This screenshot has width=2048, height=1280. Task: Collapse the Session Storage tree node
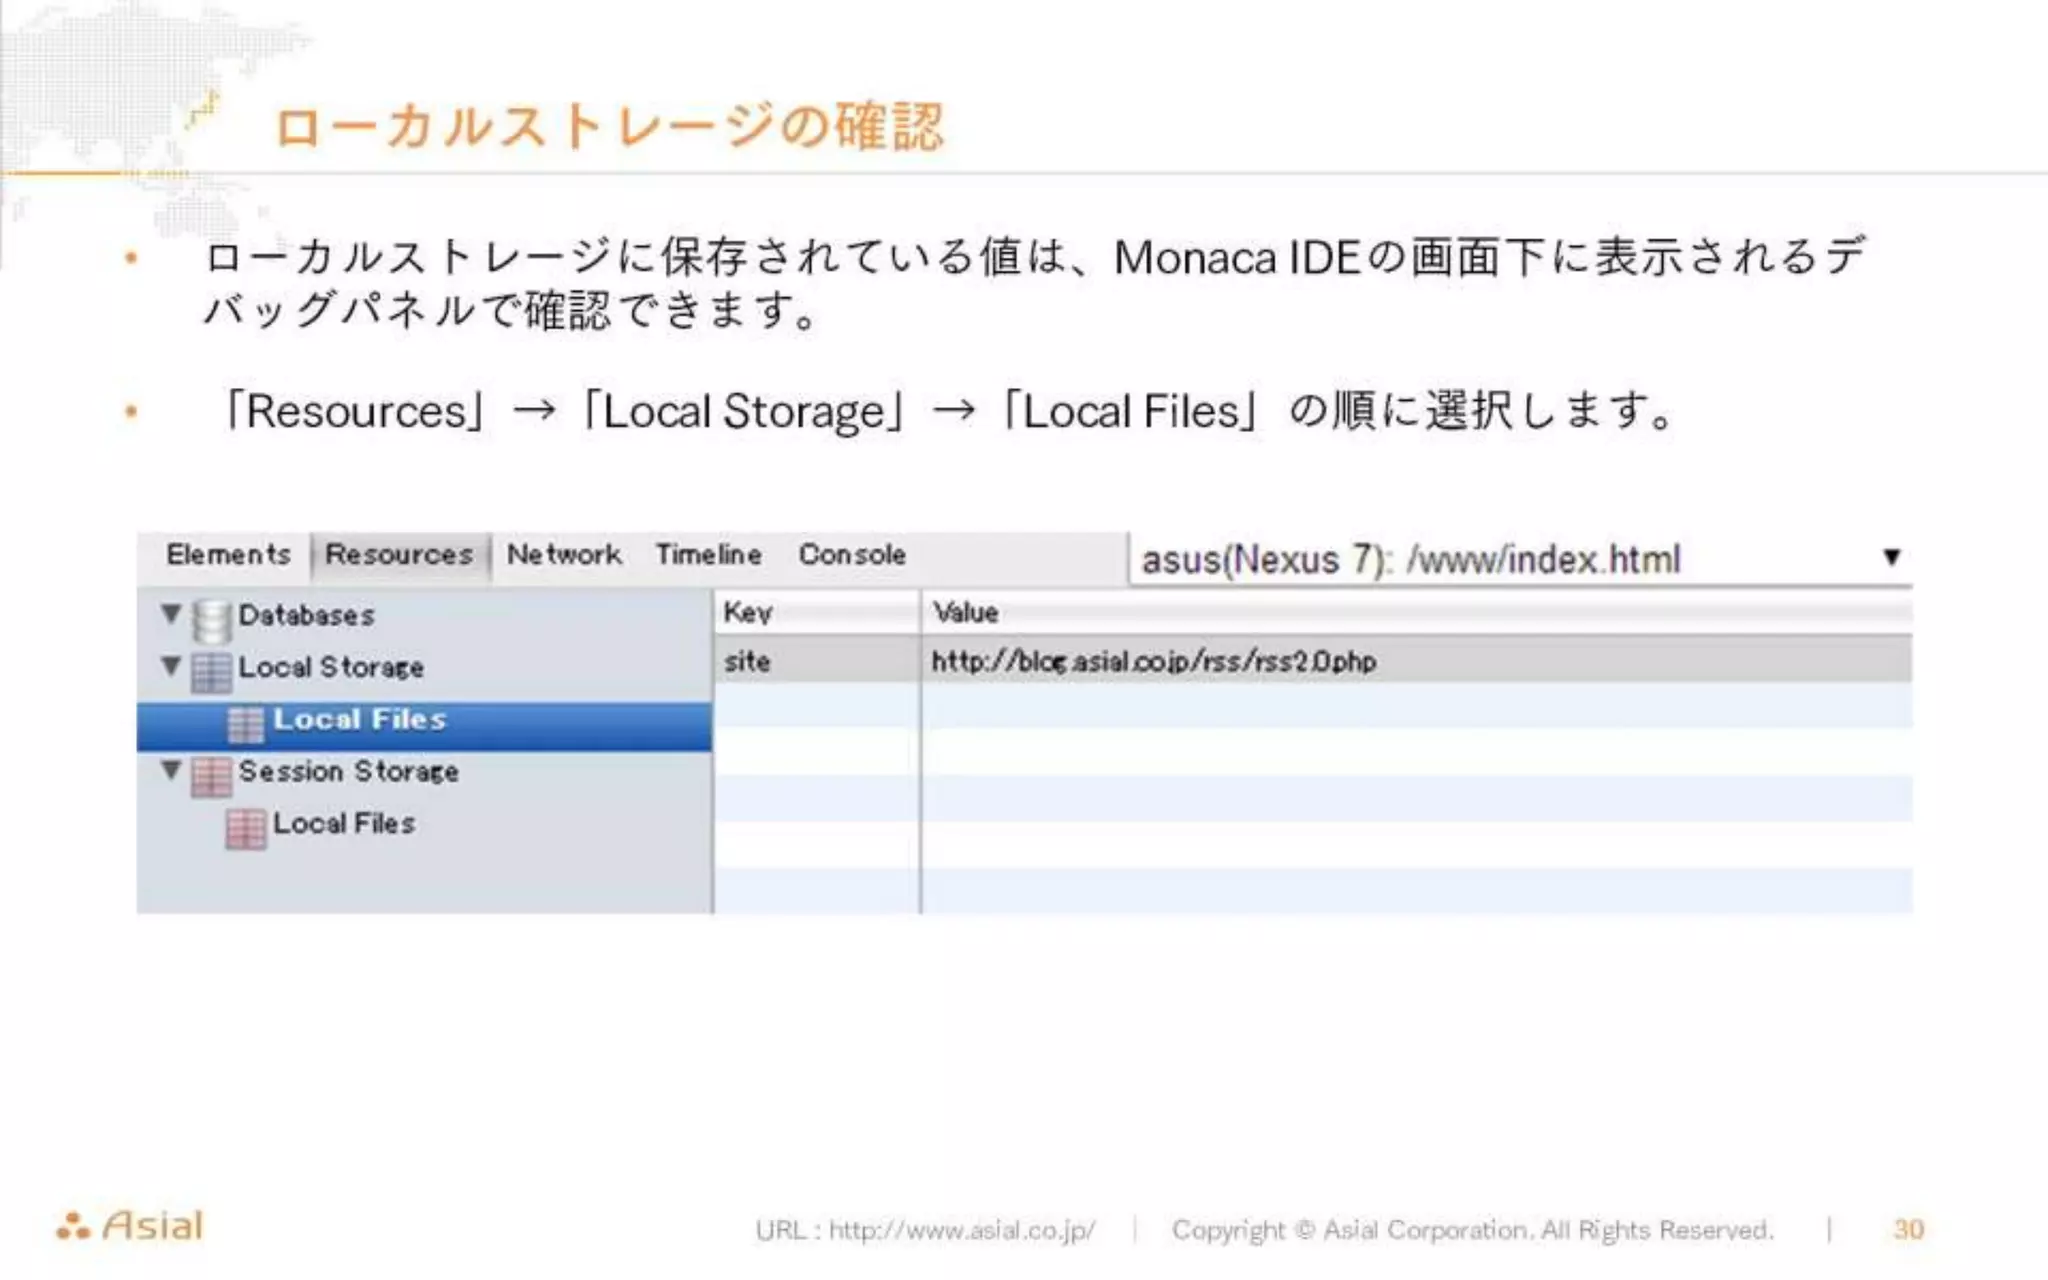click(171, 769)
